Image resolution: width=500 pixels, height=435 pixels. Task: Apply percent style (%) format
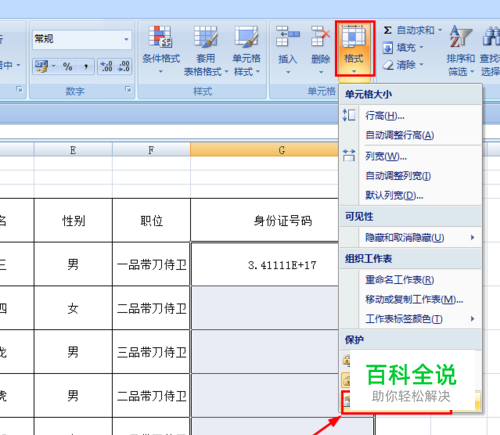(x=68, y=66)
